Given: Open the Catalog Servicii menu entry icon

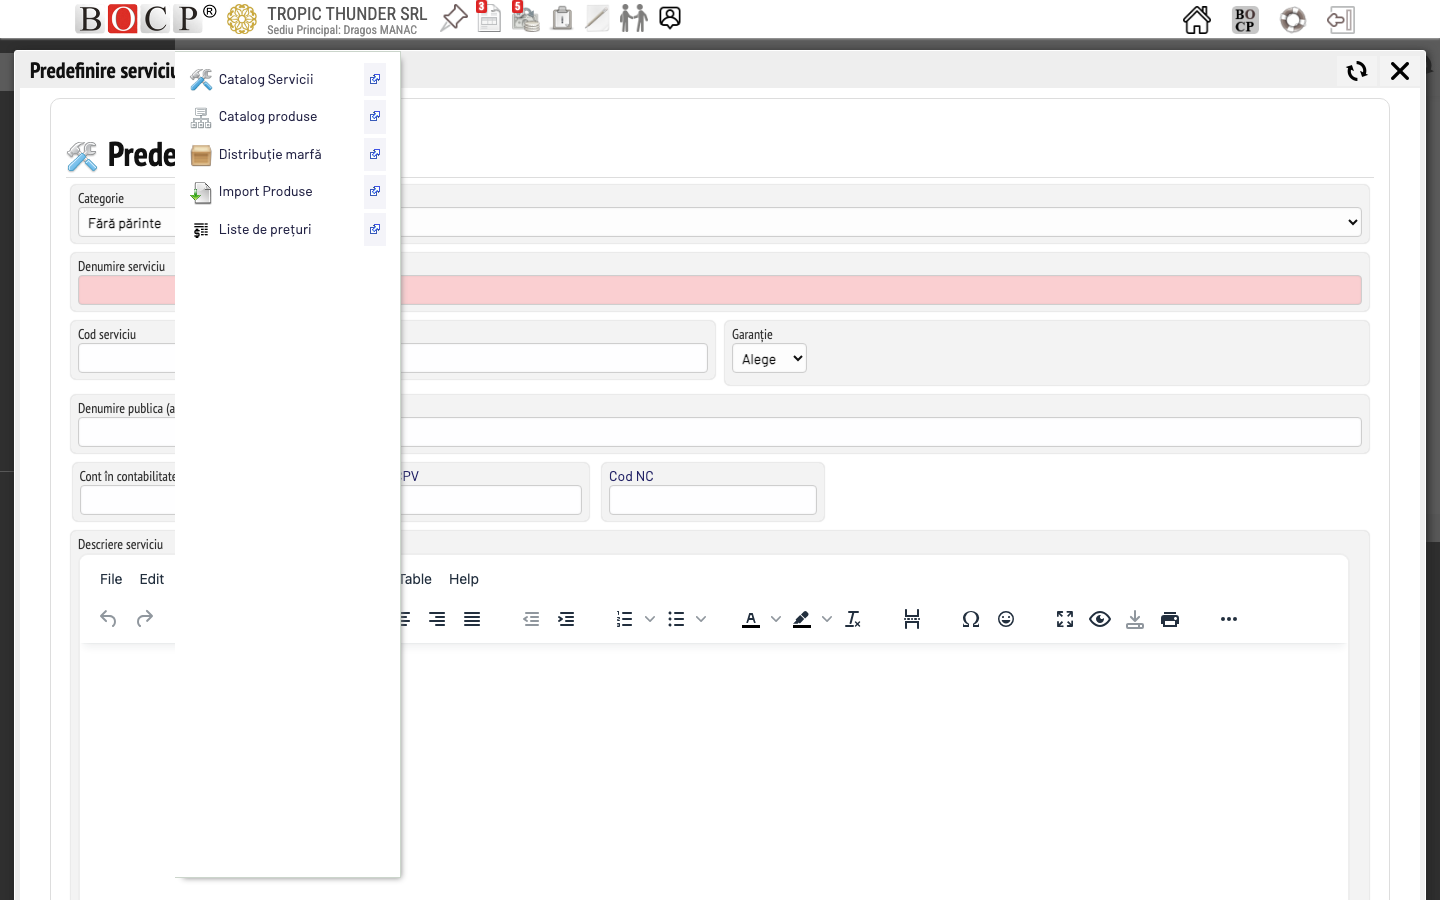Looking at the screenshot, I should tap(200, 79).
